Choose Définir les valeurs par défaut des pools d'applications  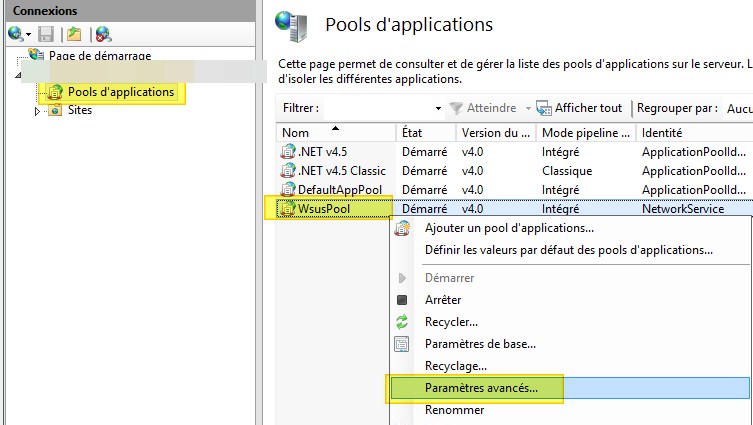(569, 250)
